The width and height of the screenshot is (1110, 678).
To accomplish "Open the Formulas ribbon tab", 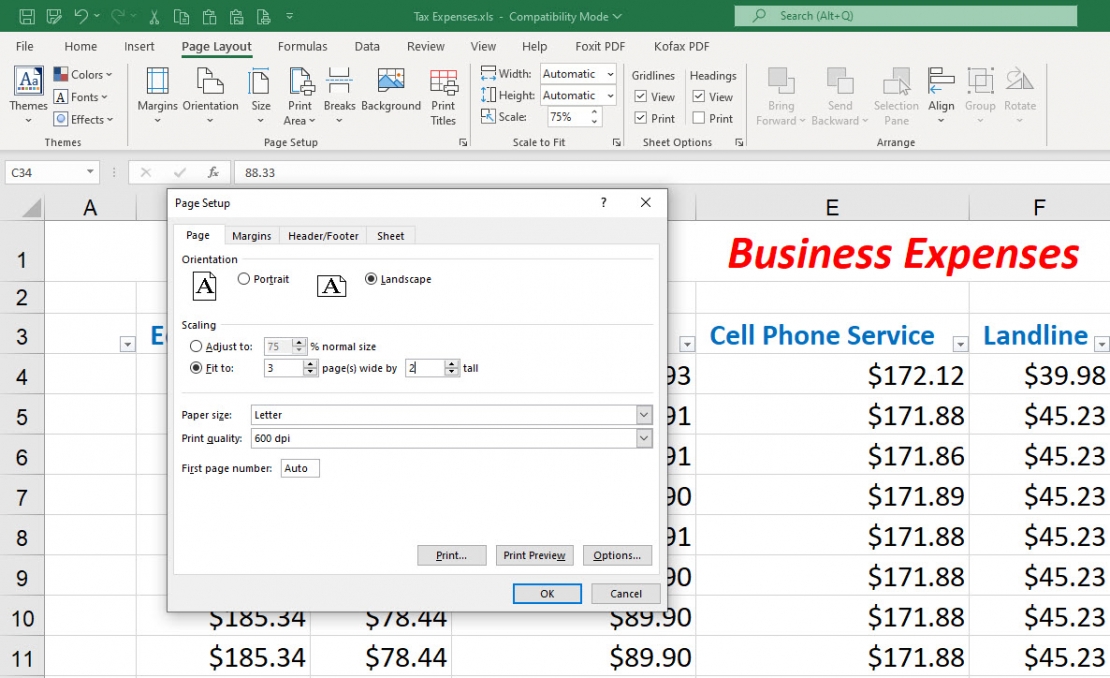I will click(302, 46).
